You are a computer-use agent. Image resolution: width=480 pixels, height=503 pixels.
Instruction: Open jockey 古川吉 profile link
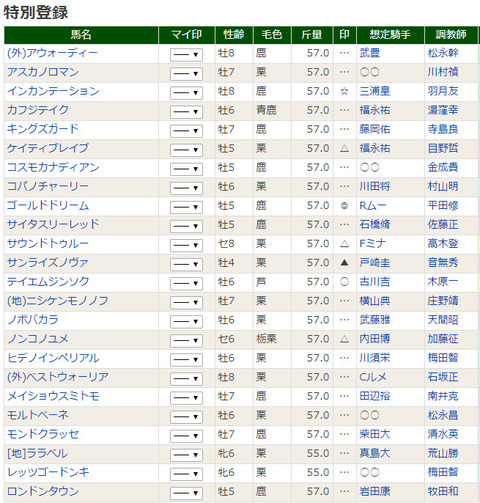[x=375, y=282]
